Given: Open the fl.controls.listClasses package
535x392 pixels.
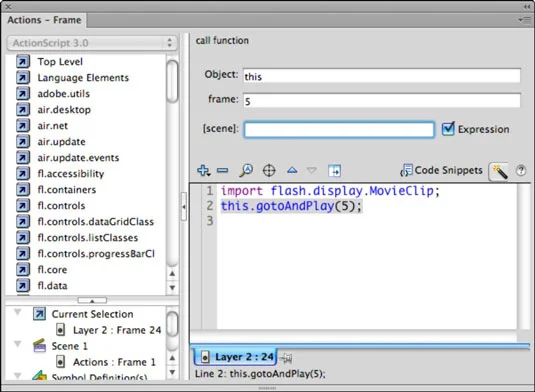Looking at the screenshot, I should [x=88, y=238].
